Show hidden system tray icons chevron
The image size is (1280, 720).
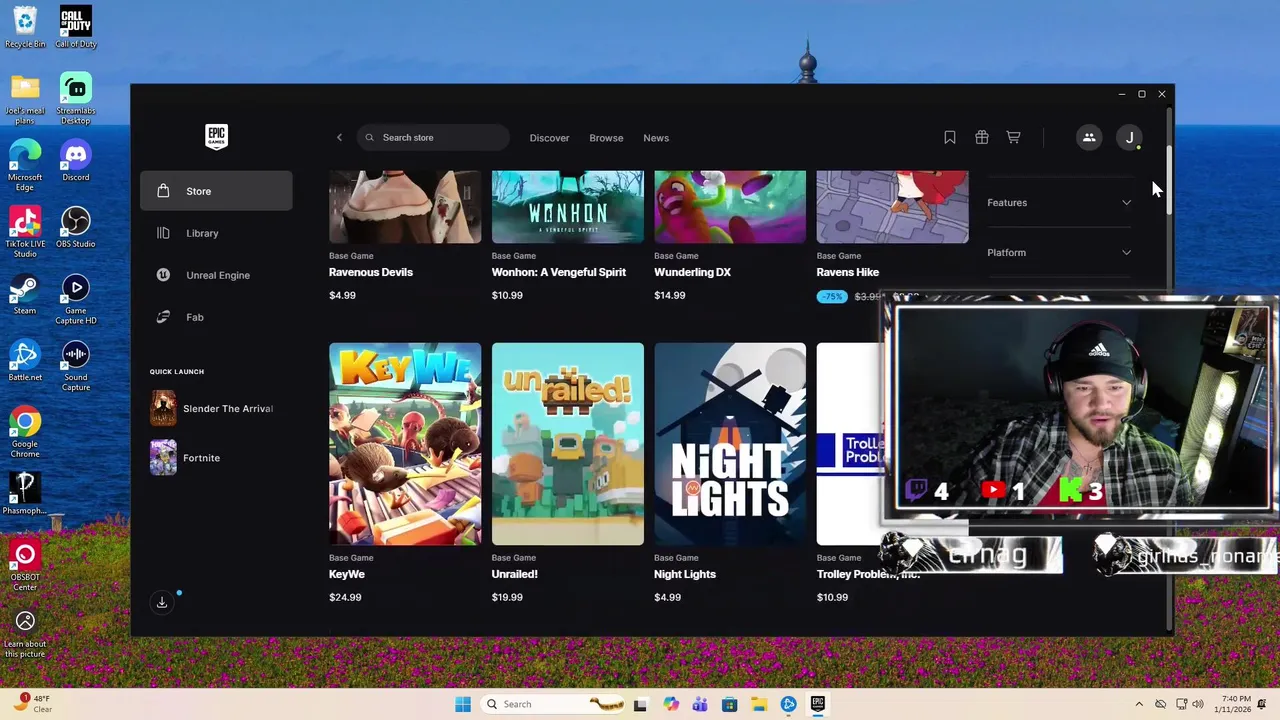click(x=1140, y=704)
